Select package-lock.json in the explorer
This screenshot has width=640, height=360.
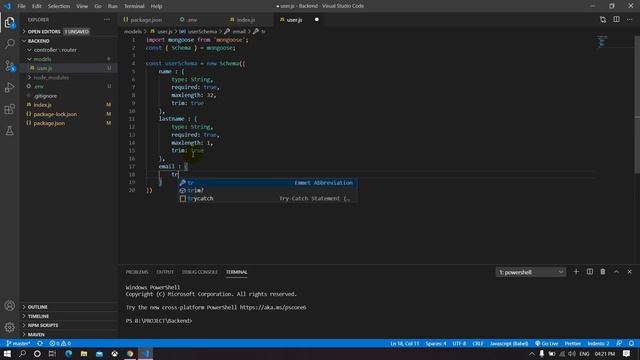click(x=69, y=114)
